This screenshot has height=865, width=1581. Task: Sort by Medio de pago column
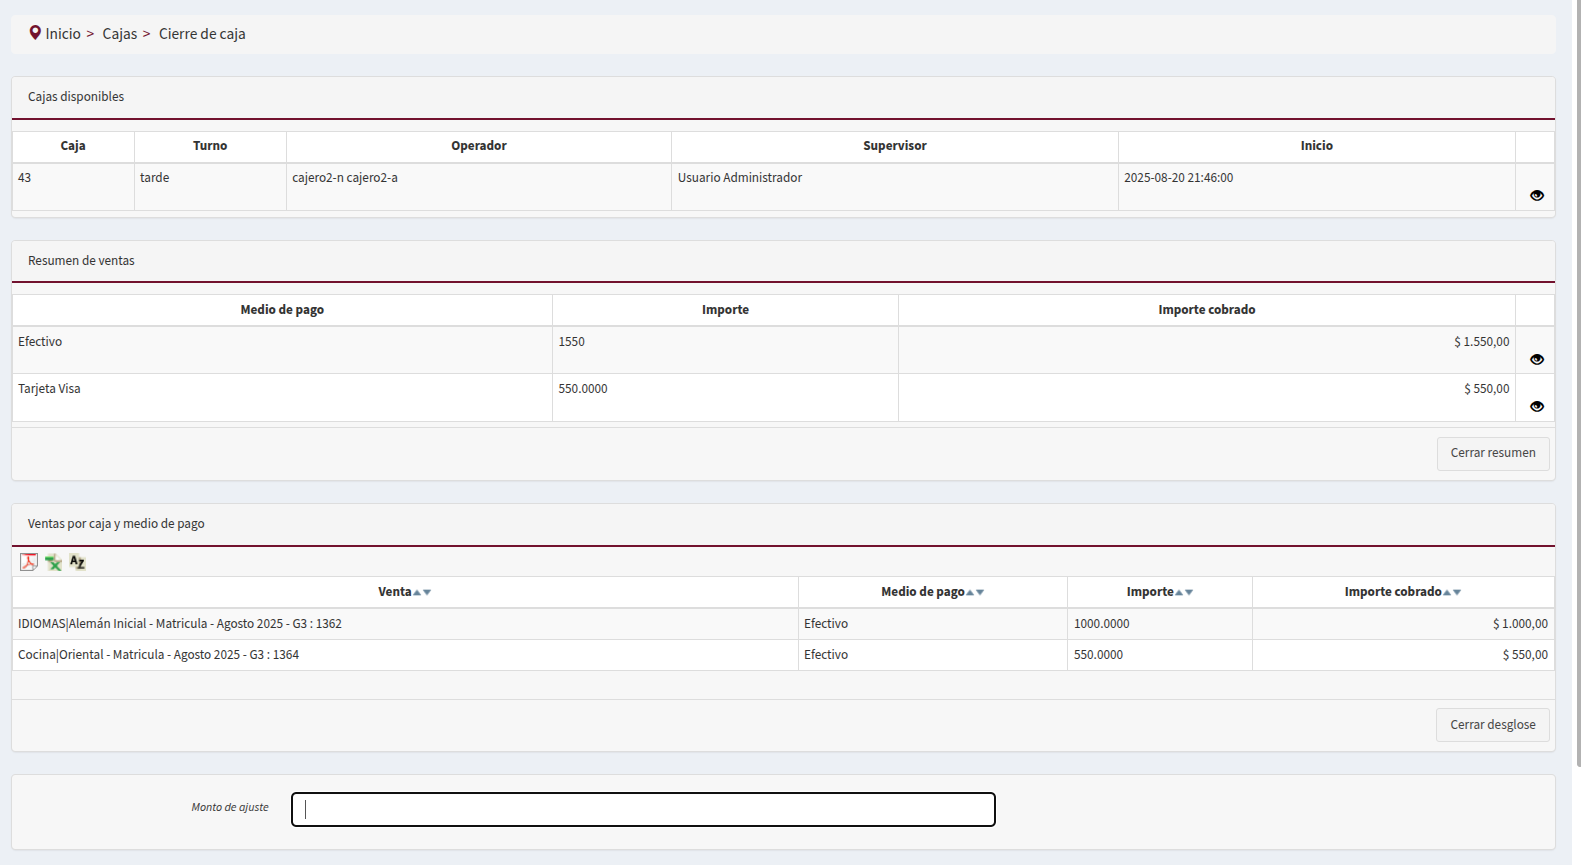coord(974,592)
